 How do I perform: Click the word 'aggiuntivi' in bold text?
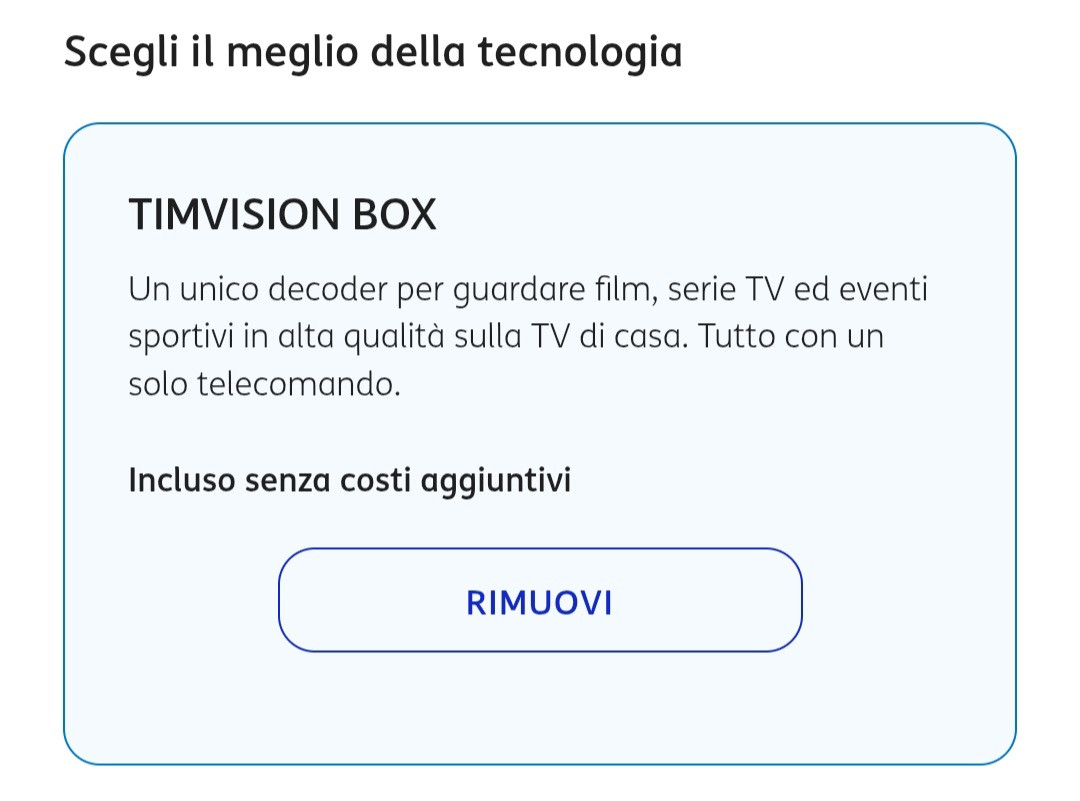tap(496, 480)
